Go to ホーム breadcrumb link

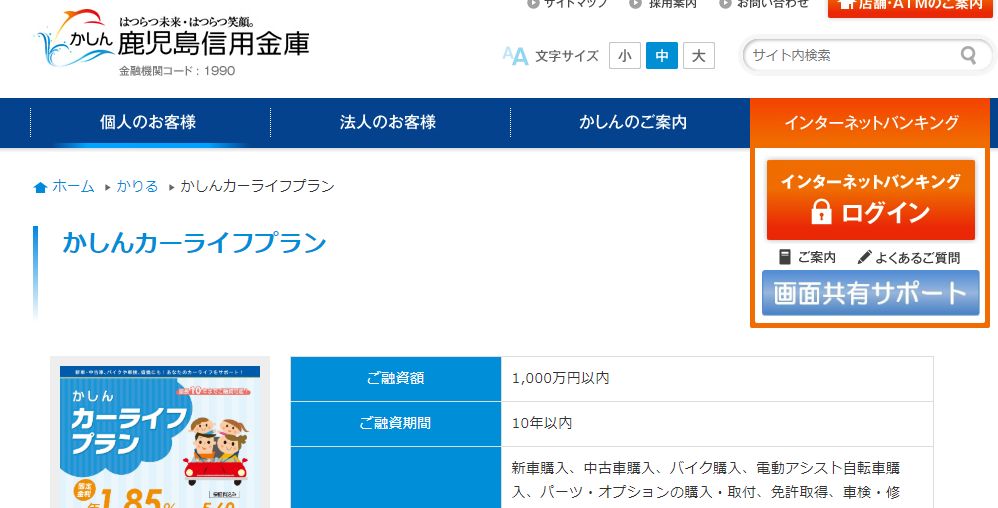[73, 187]
